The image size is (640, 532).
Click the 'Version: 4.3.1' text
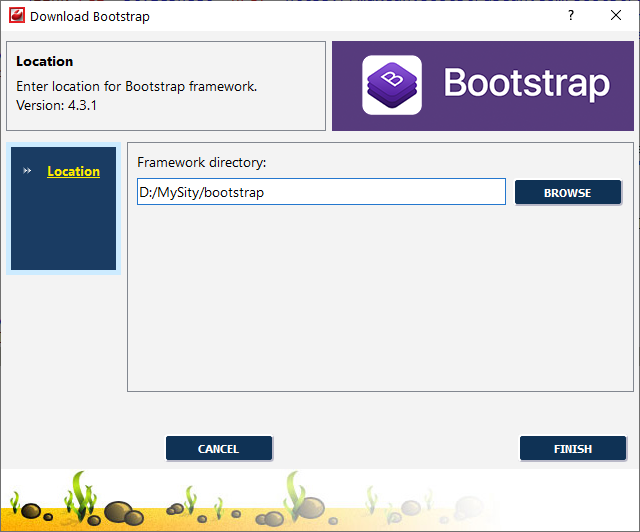(57, 105)
